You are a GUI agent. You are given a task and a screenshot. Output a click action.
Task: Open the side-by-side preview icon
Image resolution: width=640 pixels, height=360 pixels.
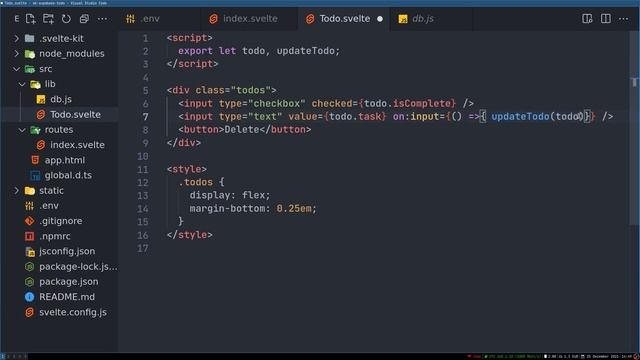tap(587, 19)
